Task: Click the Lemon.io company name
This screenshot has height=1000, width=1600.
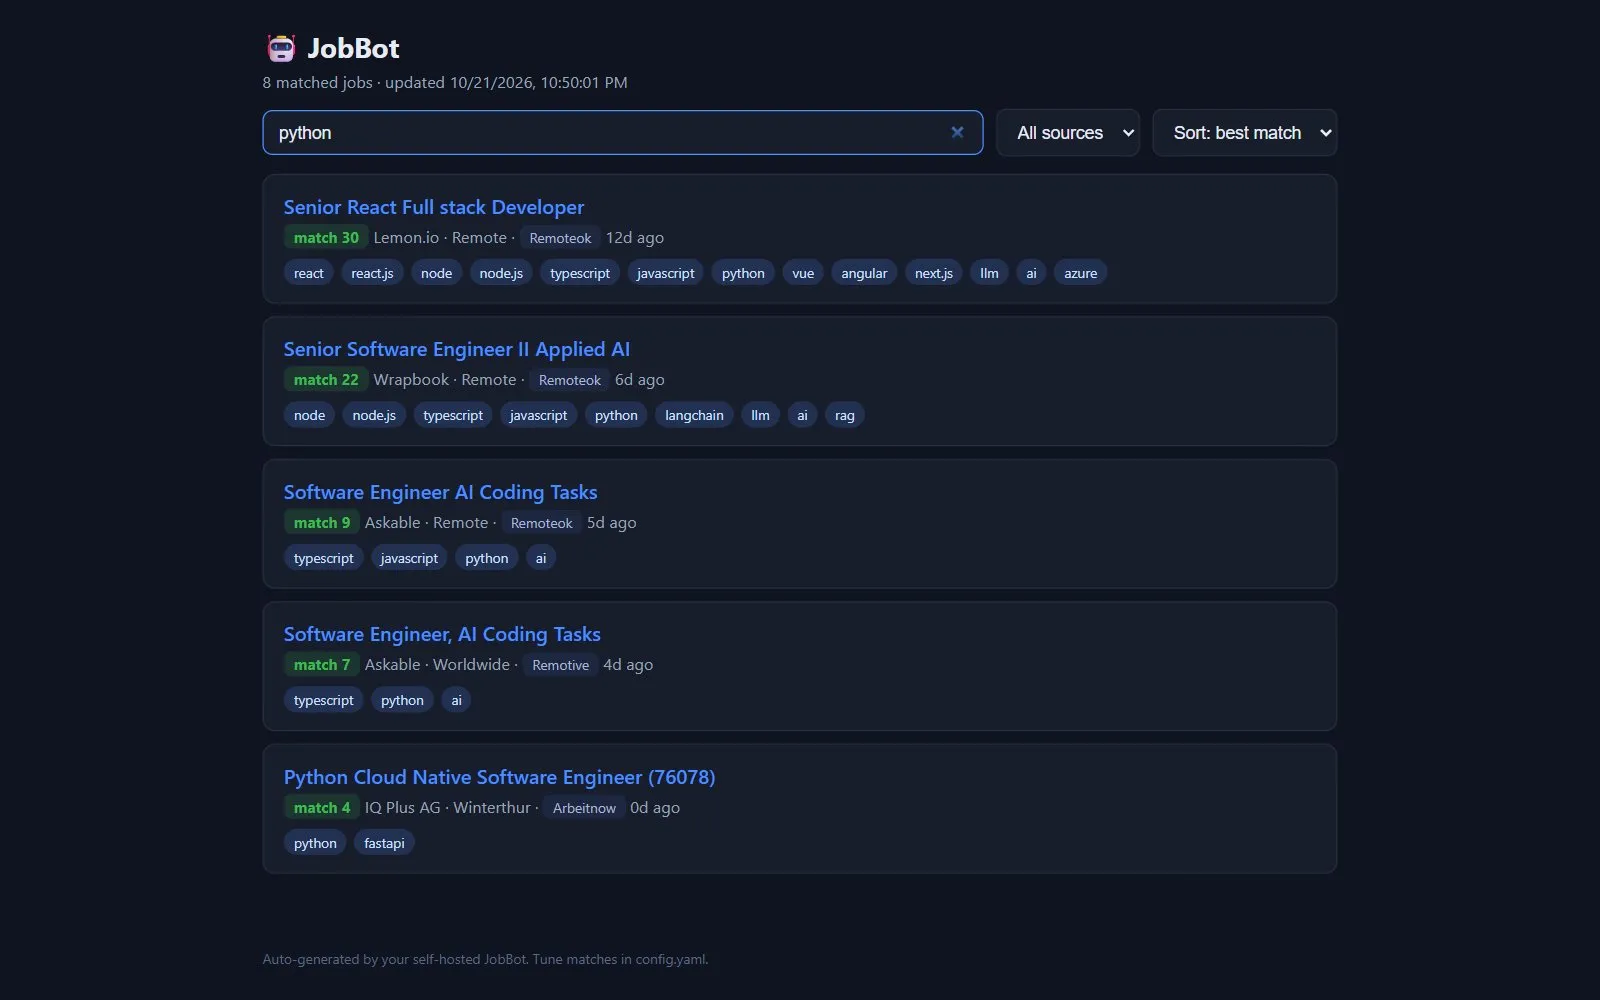Action: click(x=406, y=238)
